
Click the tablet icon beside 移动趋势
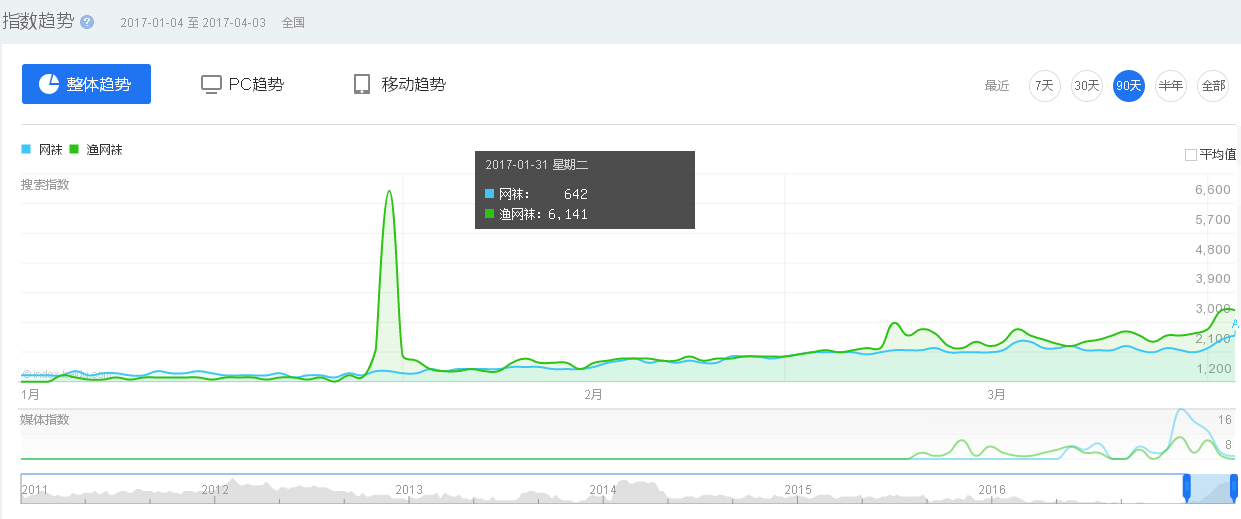[362, 84]
